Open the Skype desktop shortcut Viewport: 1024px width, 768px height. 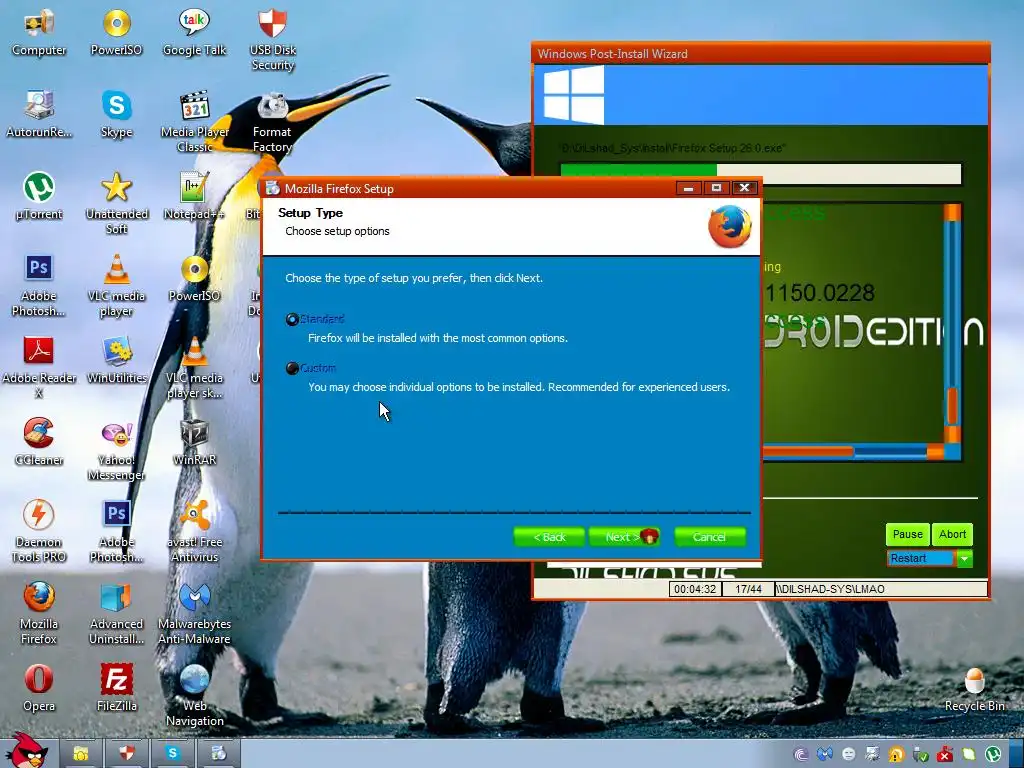pyautogui.click(x=116, y=114)
